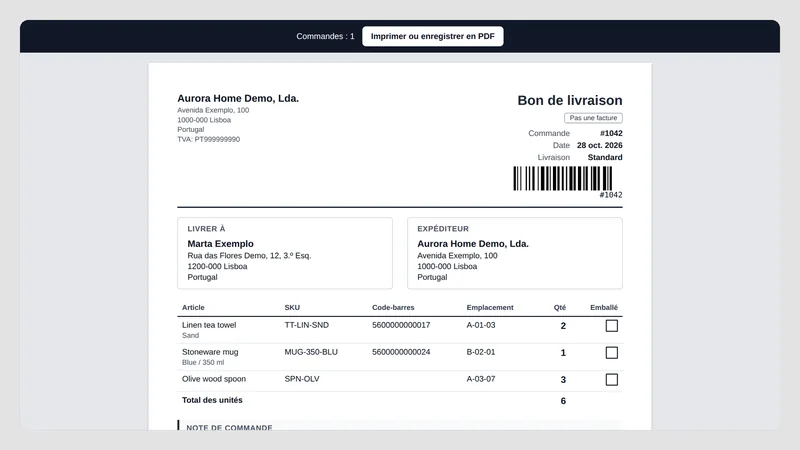Click 'TVA: PT999999990' text
Viewport: 800px width, 450px height.
point(208,139)
